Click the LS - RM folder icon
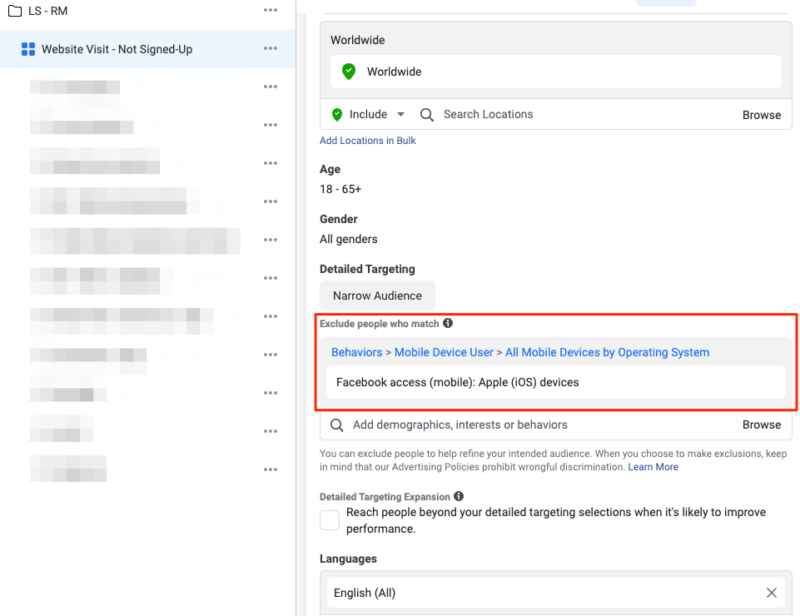This screenshot has width=800, height=616. tap(15, 11)
